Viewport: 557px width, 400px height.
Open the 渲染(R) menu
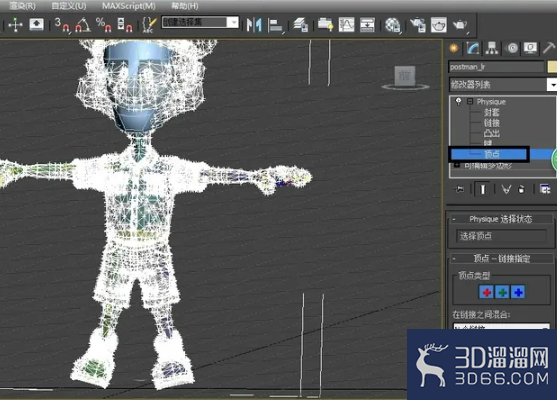22,6
